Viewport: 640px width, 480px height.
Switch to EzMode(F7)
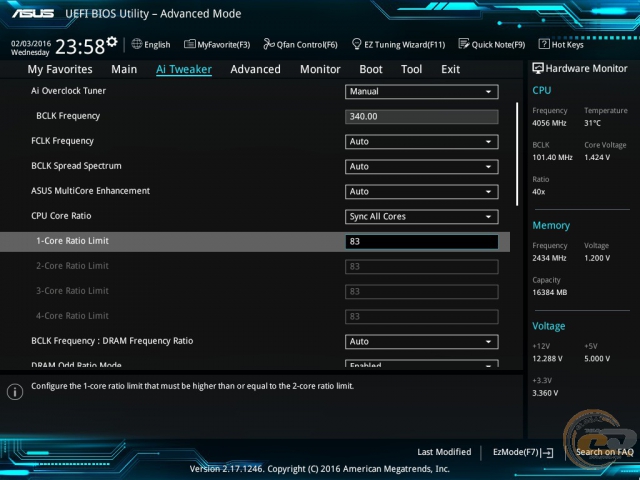pyautogui.click(x=523, y=452)
